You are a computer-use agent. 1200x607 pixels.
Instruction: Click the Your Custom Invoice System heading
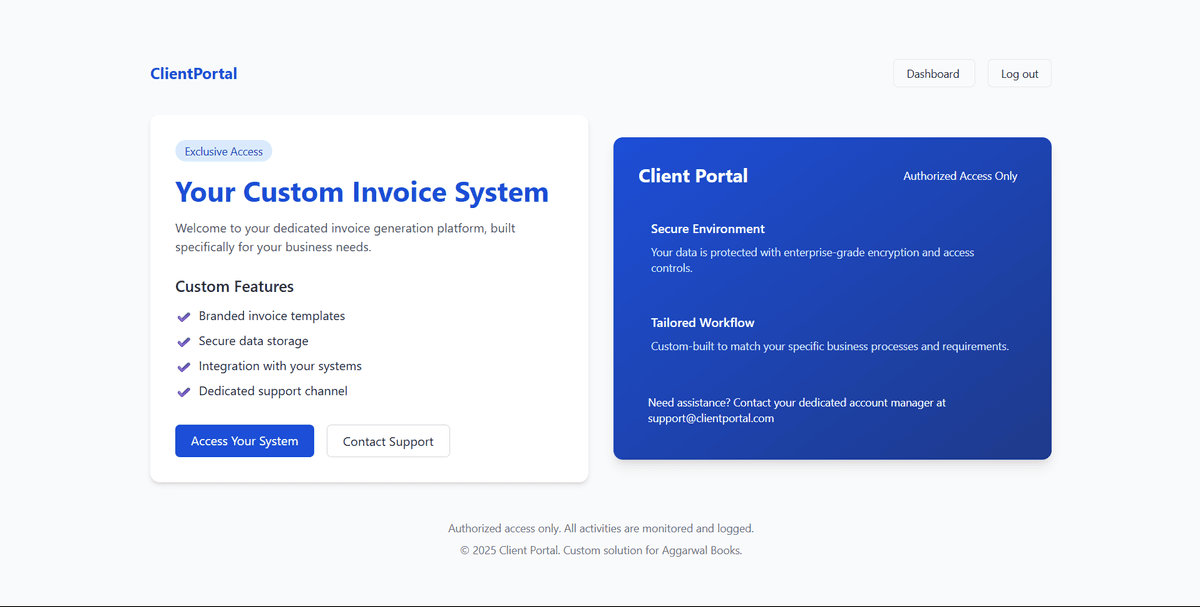click(362, 192)
